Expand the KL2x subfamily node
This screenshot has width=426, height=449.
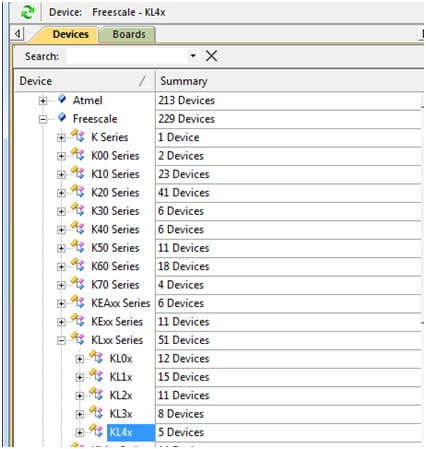(x=79, y=396)
